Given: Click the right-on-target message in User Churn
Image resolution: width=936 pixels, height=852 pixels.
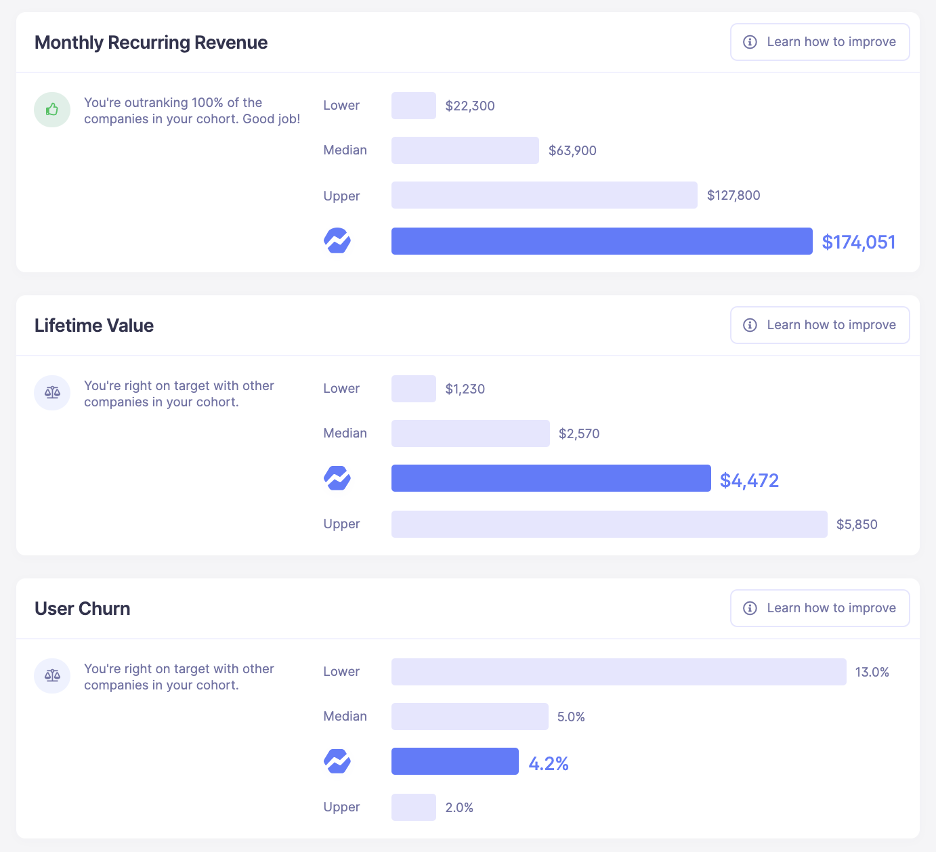Looking at the screenshot, I should click(179, 676).
